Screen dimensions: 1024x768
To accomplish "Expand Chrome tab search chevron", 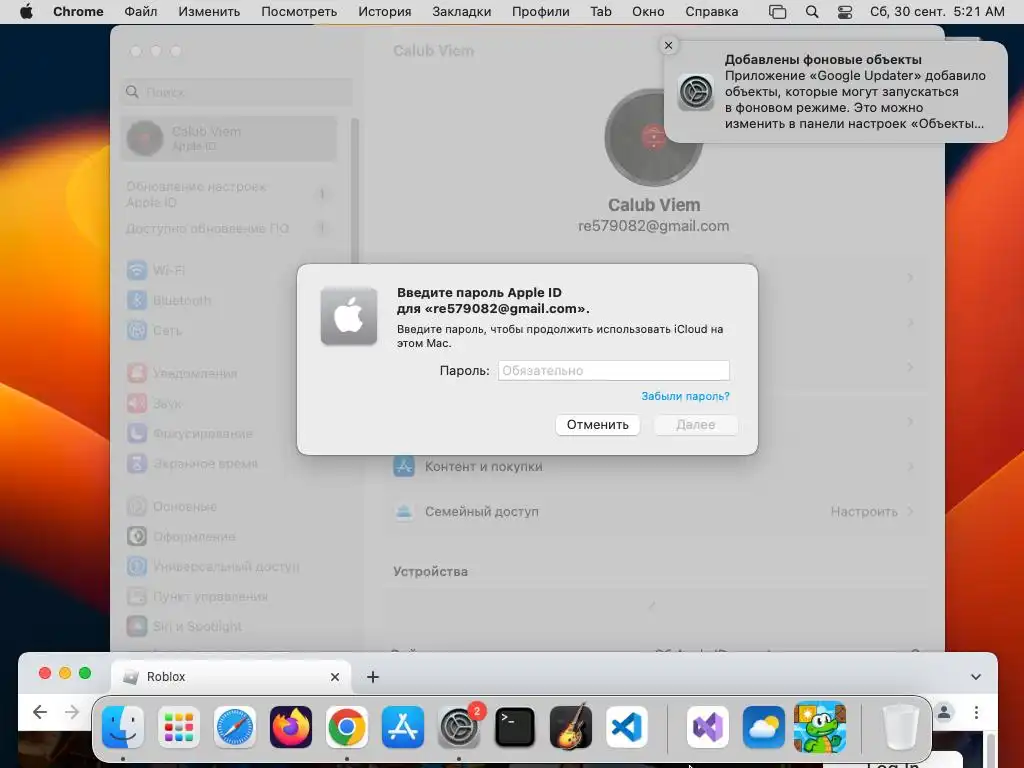I will click(976, 677).
